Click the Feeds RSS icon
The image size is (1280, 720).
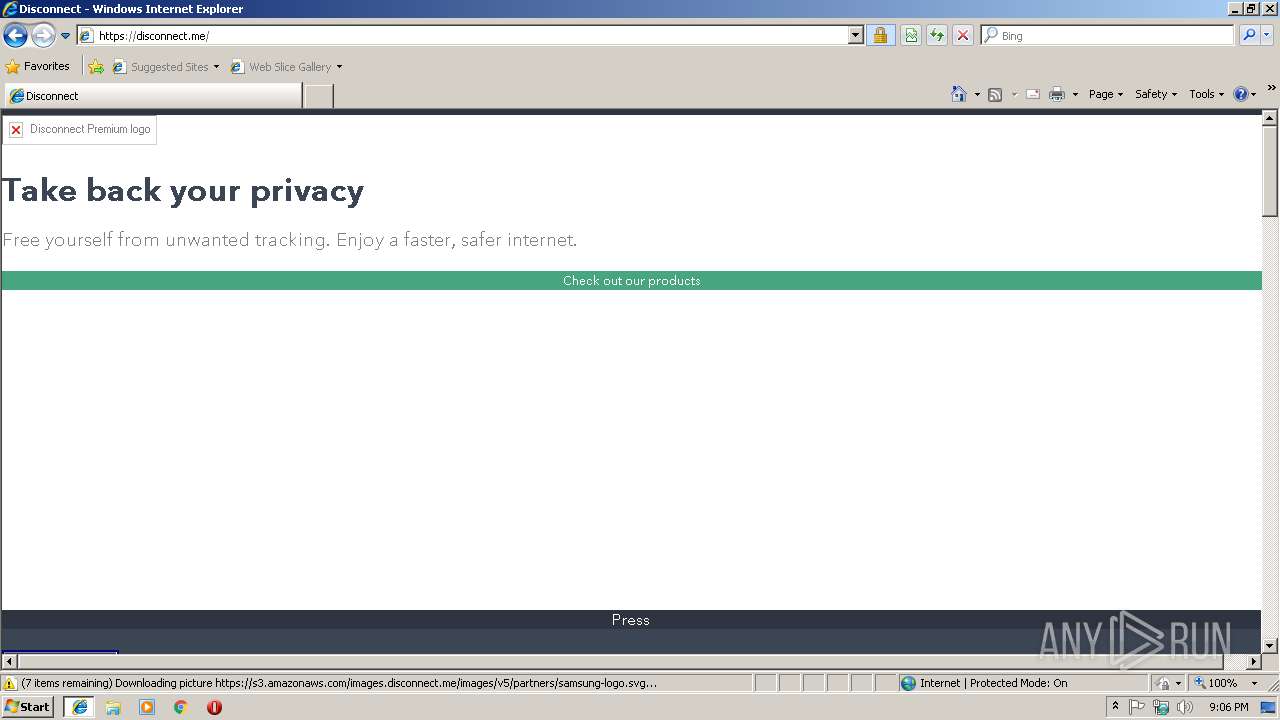click(995, 94)
